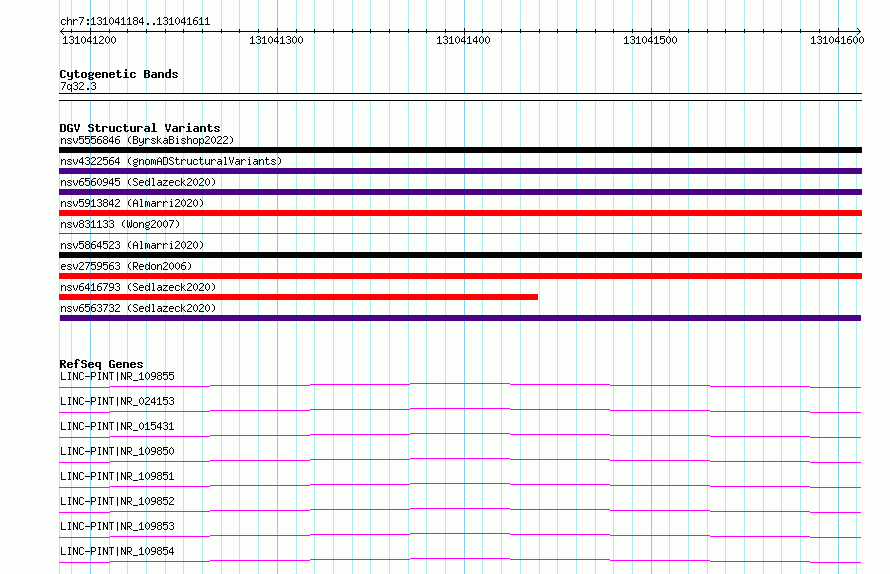Open variant nsv6563732 (Sedlazeck2020) label
The height and width of the screenshot is (574, 890).
tap(138, 308)
